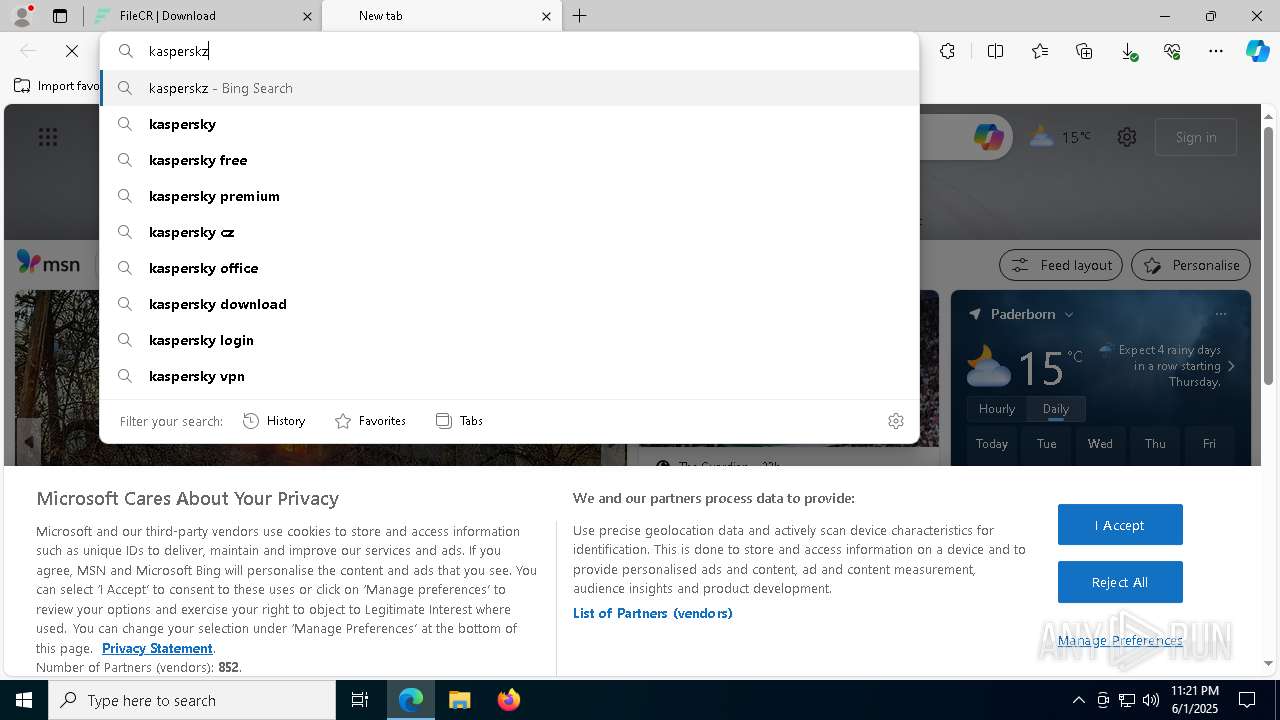
Task: Select the Today forecast column
Action: [x=992, y=444]
